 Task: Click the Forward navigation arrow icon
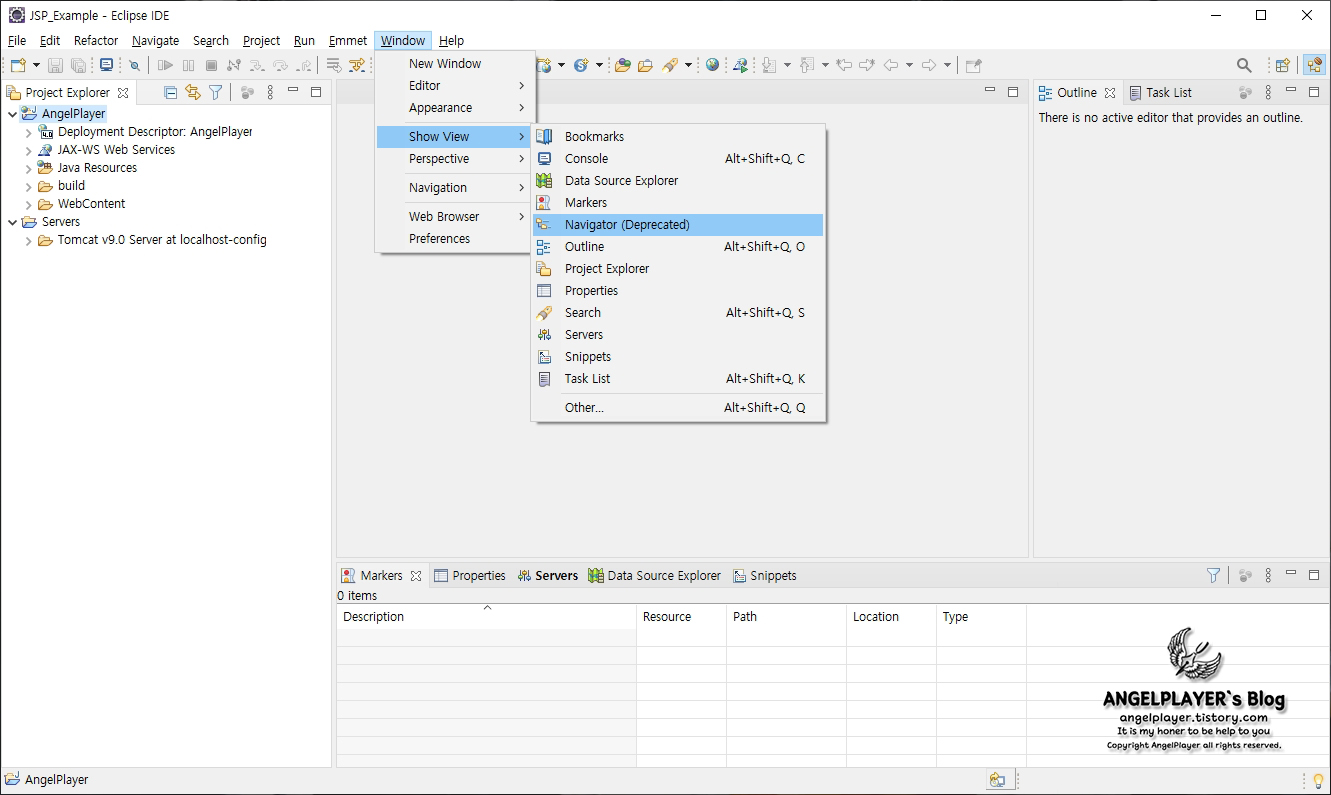[929, 65]
